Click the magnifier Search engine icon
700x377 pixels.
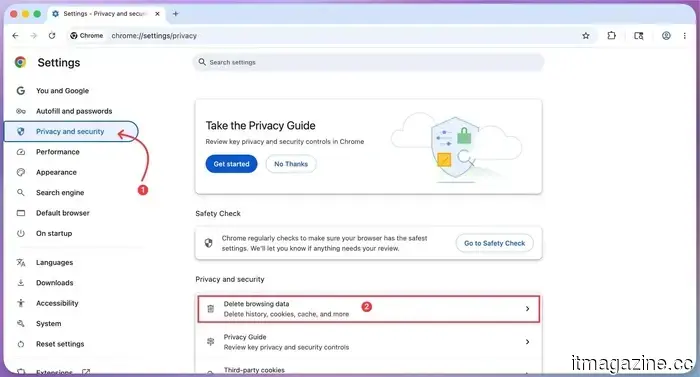point(21,193)
